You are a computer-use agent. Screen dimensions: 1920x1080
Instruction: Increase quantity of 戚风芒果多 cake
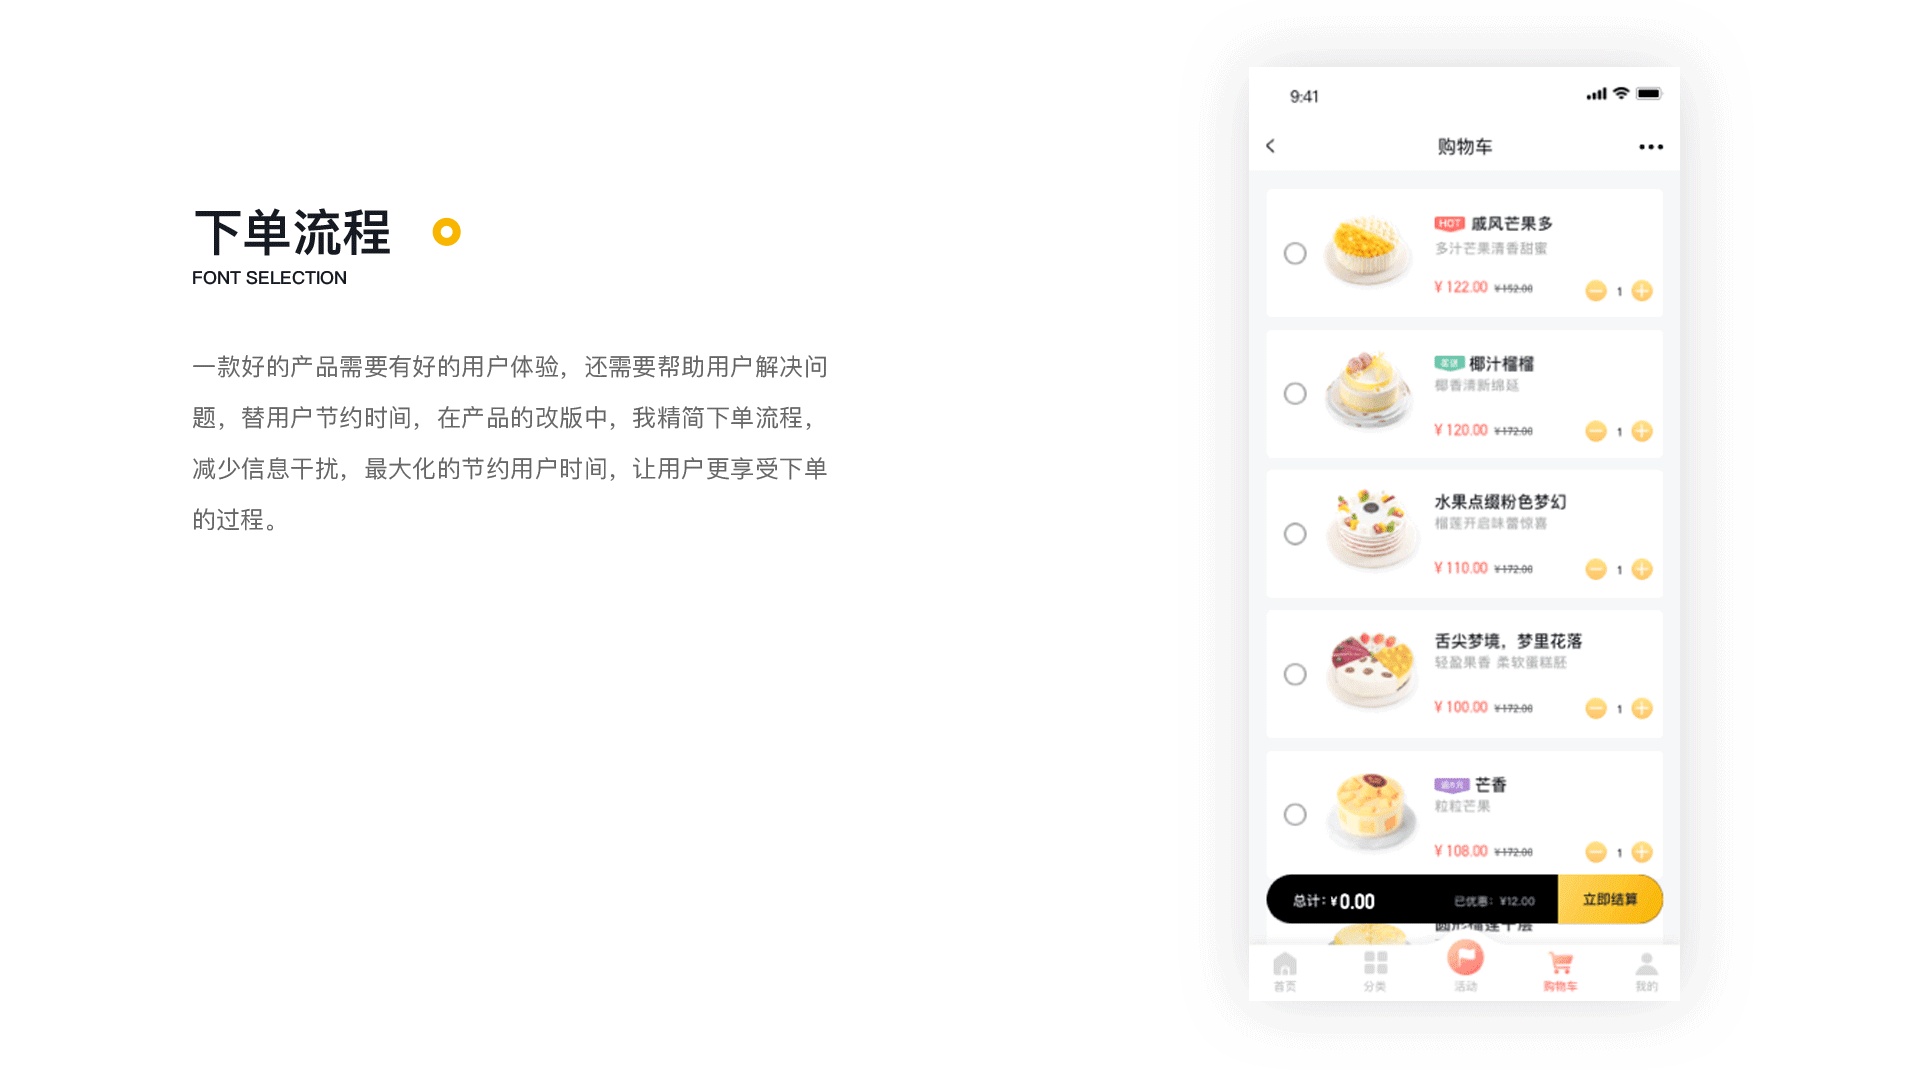coord(1642,291)
